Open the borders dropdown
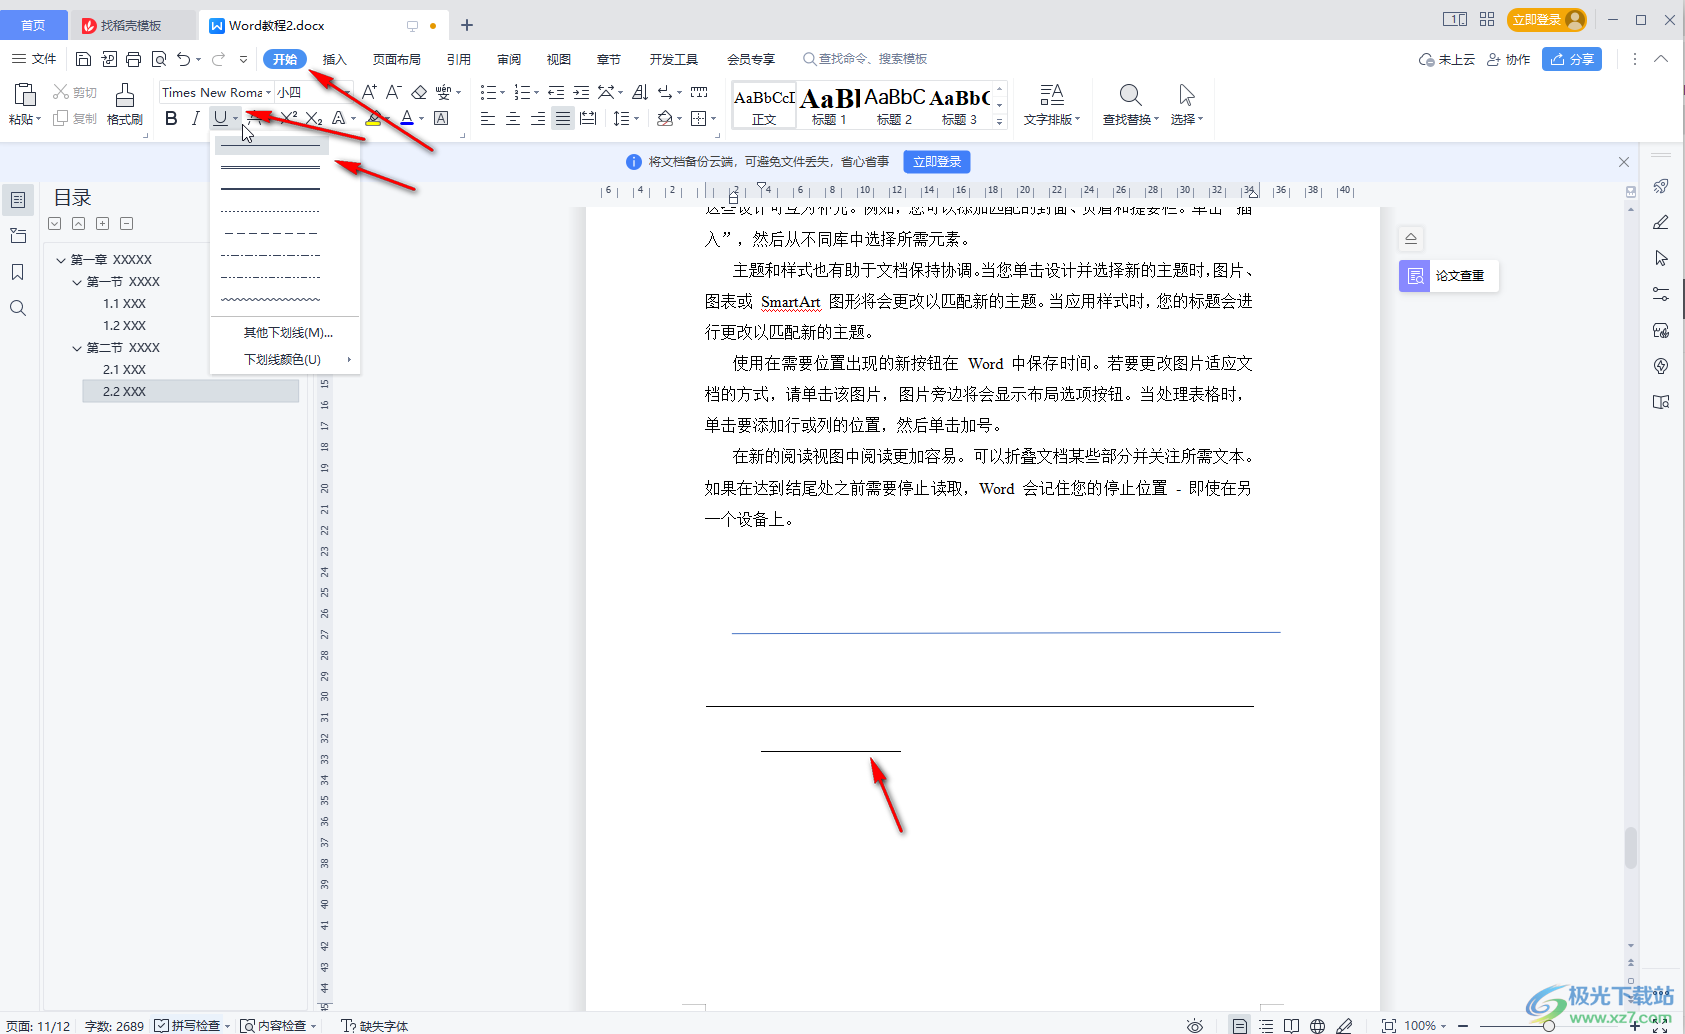The width and height of the screenshot is (1685, 1034). pyautogui.click(x=714, y=119)
